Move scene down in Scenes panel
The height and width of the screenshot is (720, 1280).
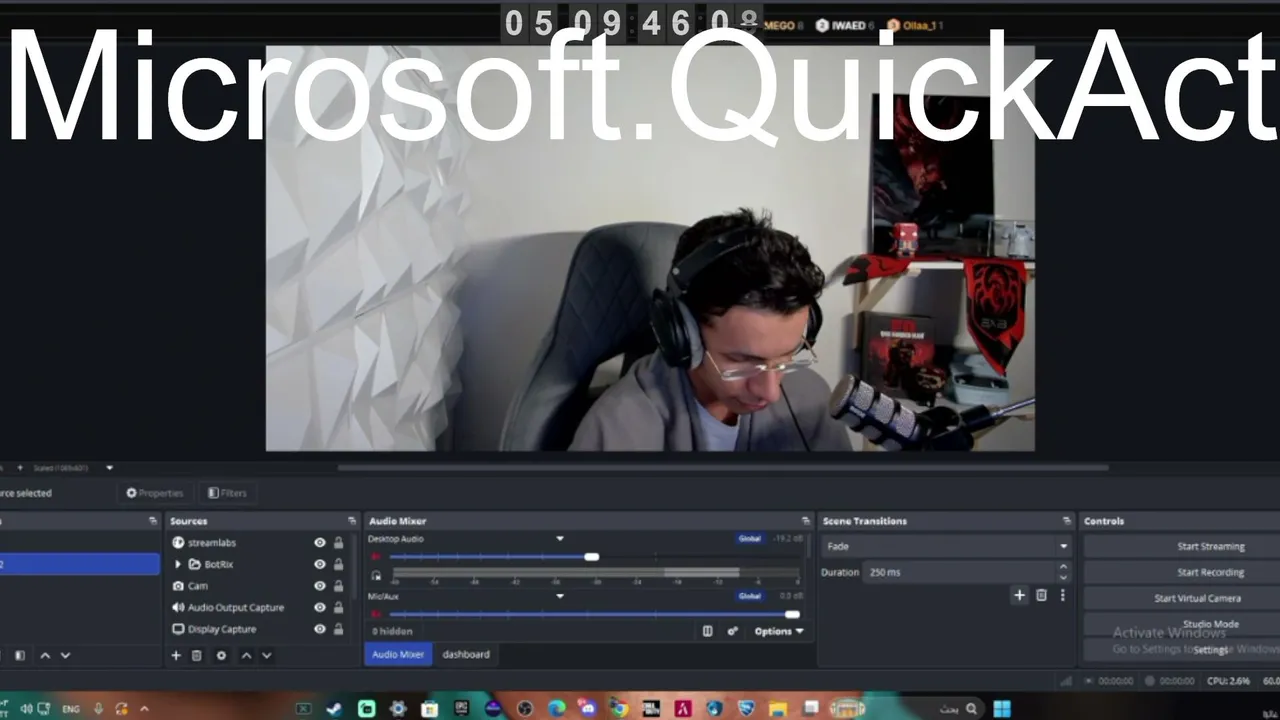click(65, 656)
